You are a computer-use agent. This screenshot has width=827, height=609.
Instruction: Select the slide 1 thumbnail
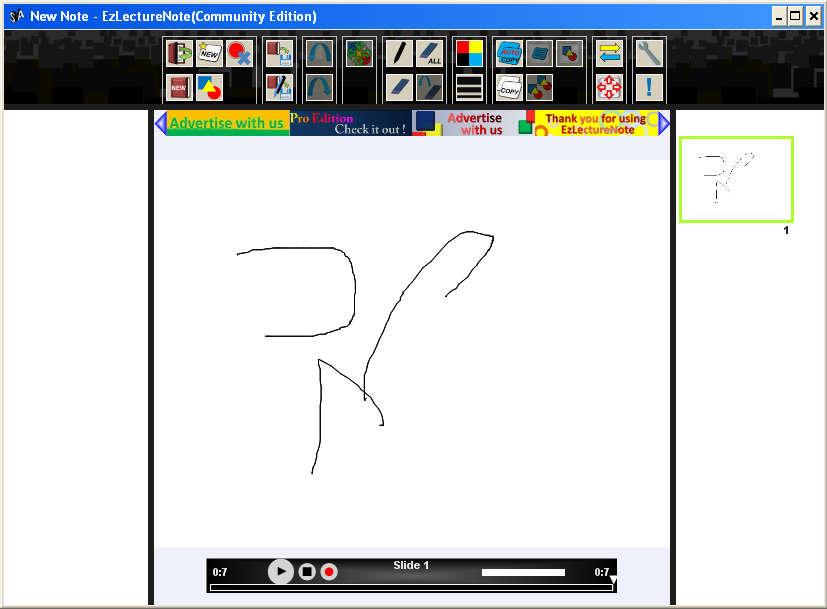tap(736, 179)
